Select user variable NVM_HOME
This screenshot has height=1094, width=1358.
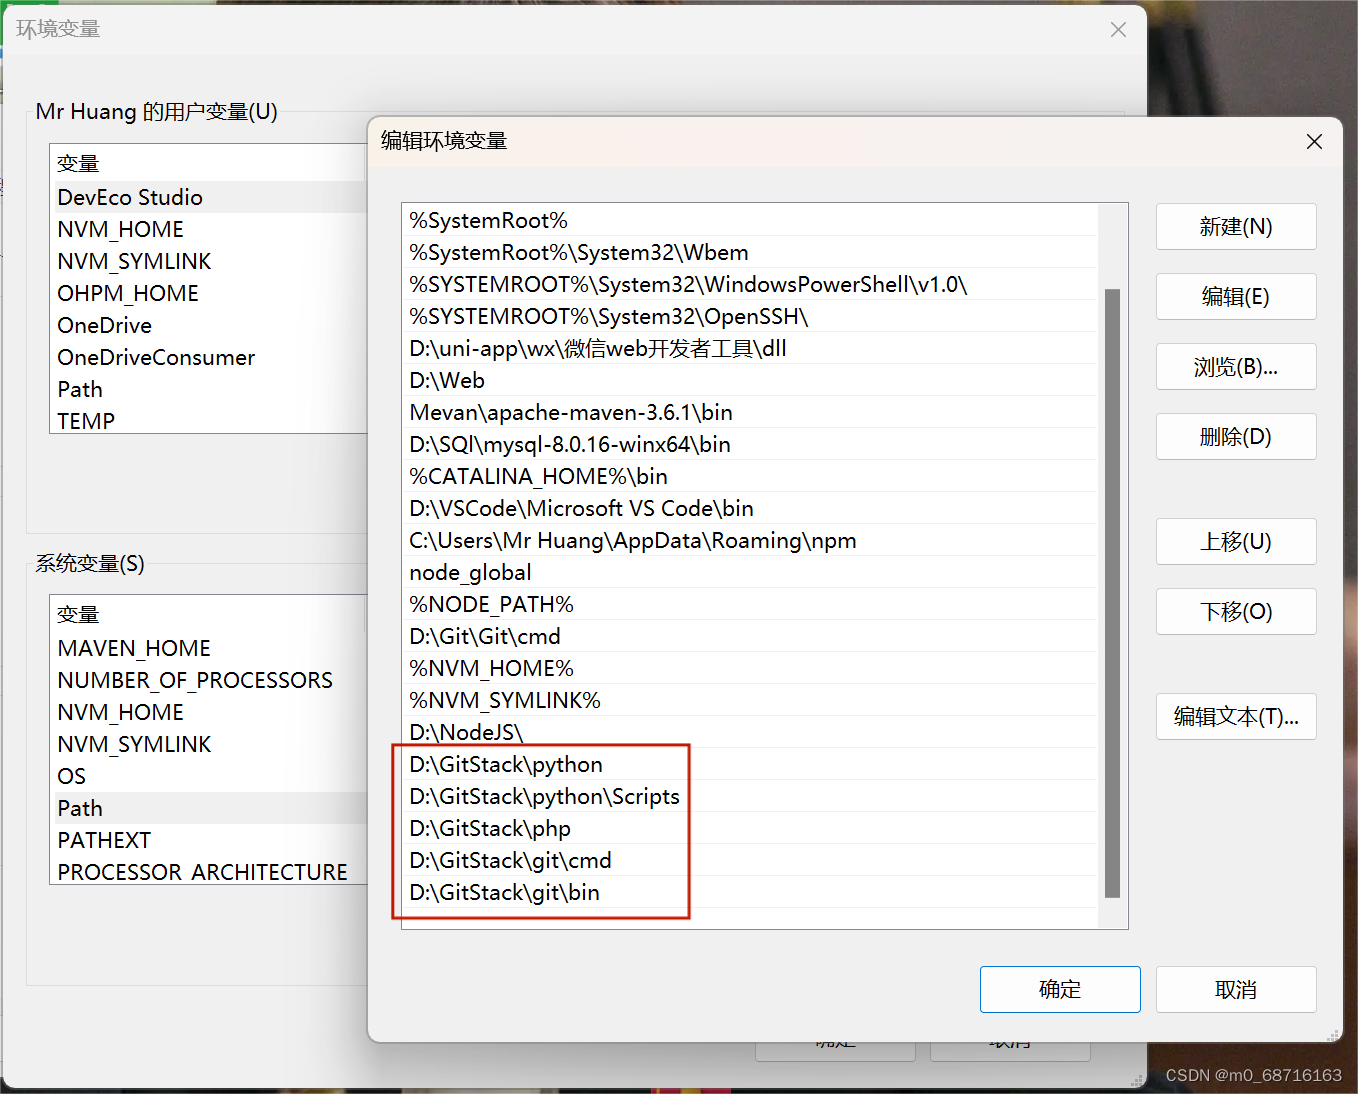[209, 229]
